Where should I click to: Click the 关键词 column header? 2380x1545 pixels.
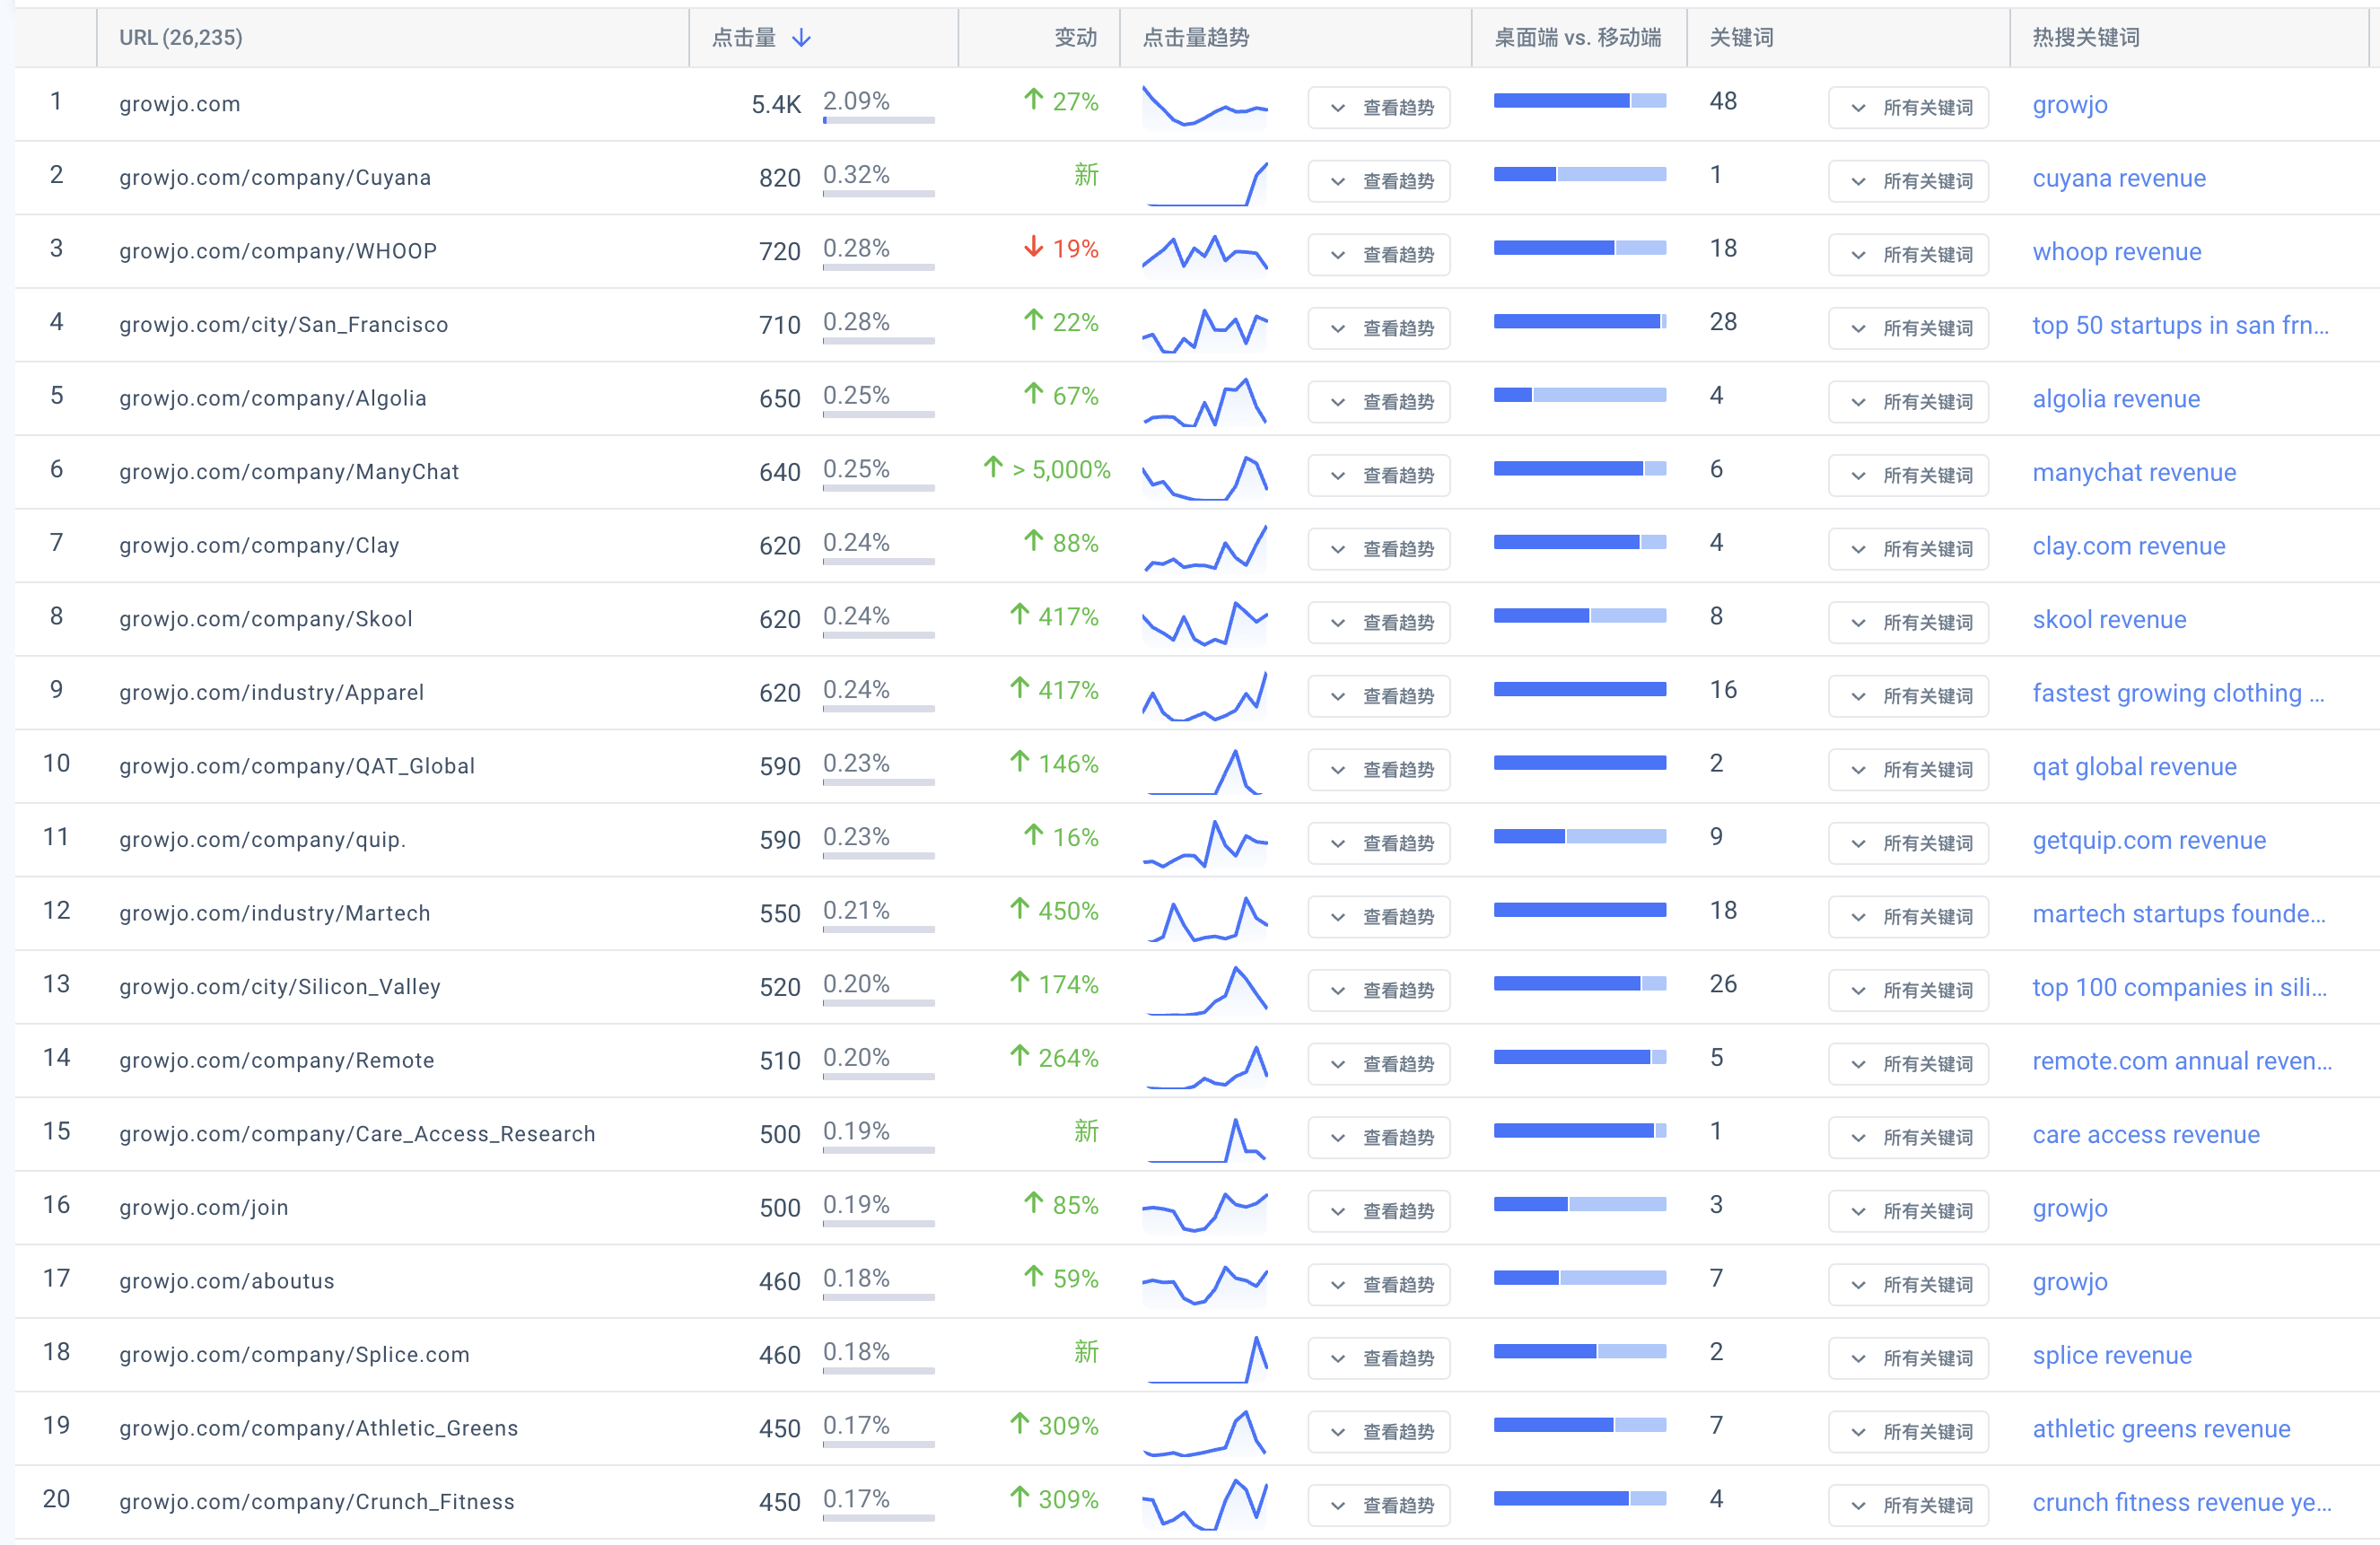coord(1741,38)
